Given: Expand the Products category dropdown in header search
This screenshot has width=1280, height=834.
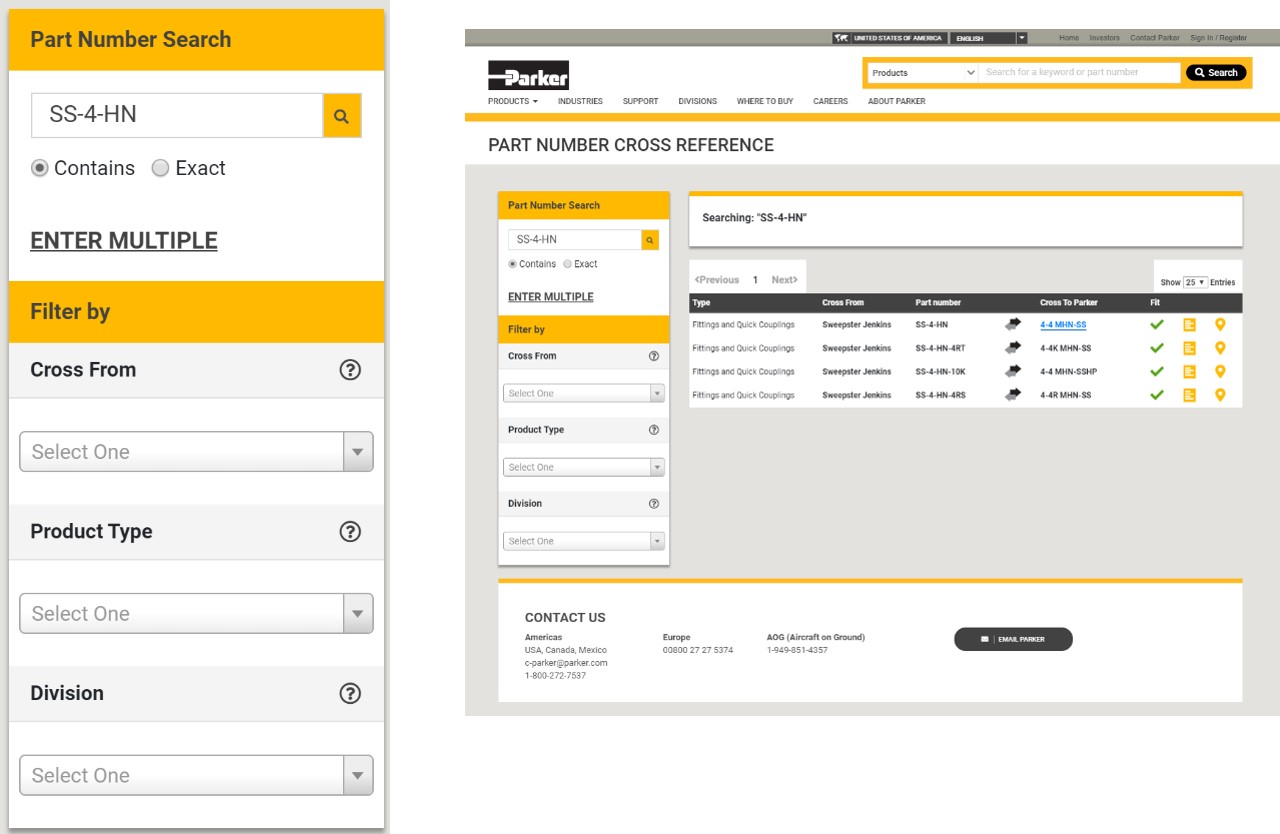Looking at the screenshot, I should [922, 73].
